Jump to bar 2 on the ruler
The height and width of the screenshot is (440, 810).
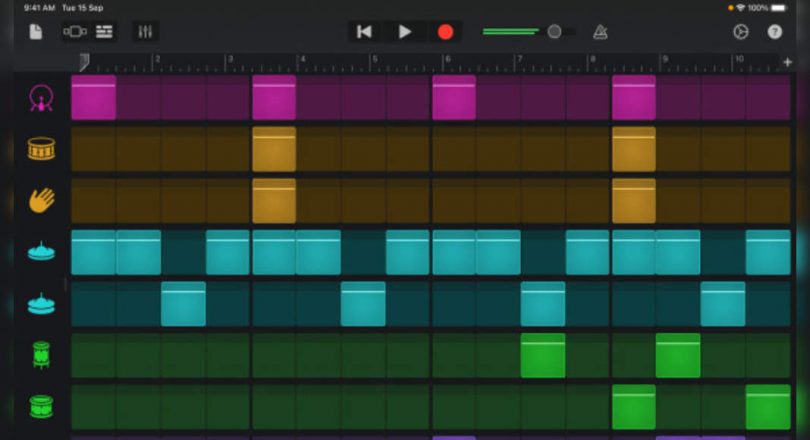click(157, 59)
